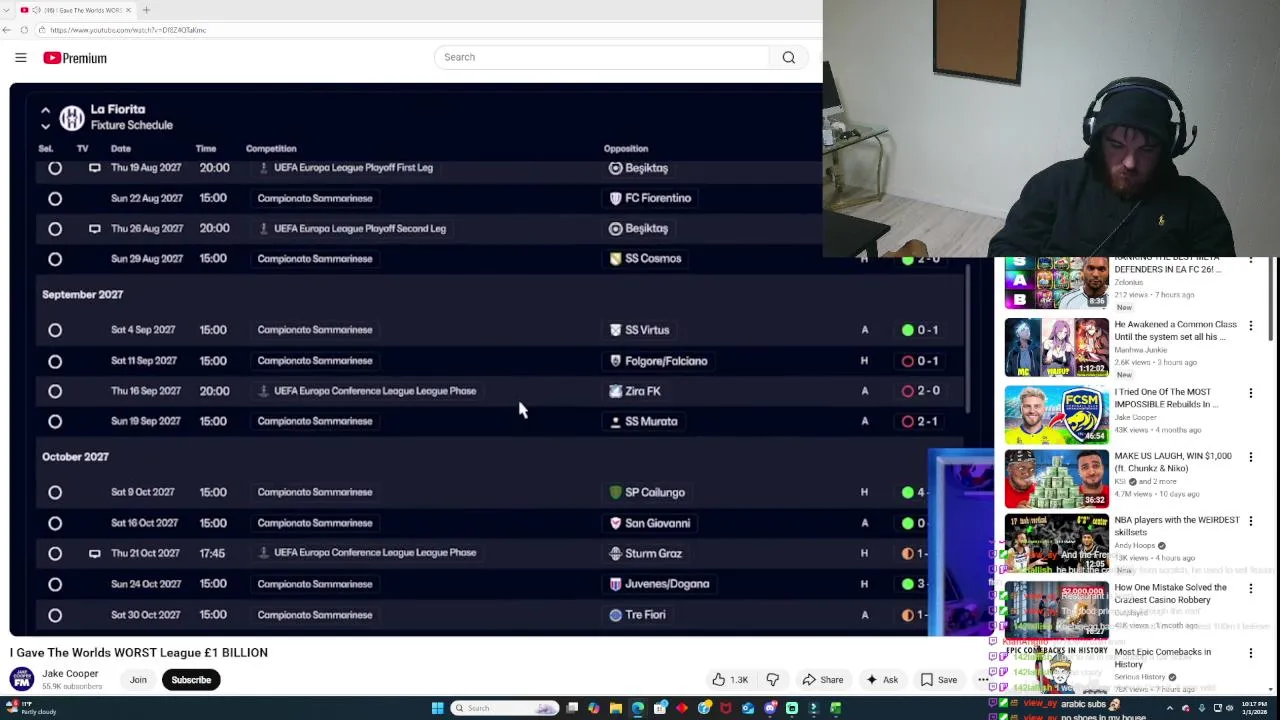Dislike the video with thumbs down
Image resolution: width=1280 pixels, height=720 pixels.
coord(772,680)
